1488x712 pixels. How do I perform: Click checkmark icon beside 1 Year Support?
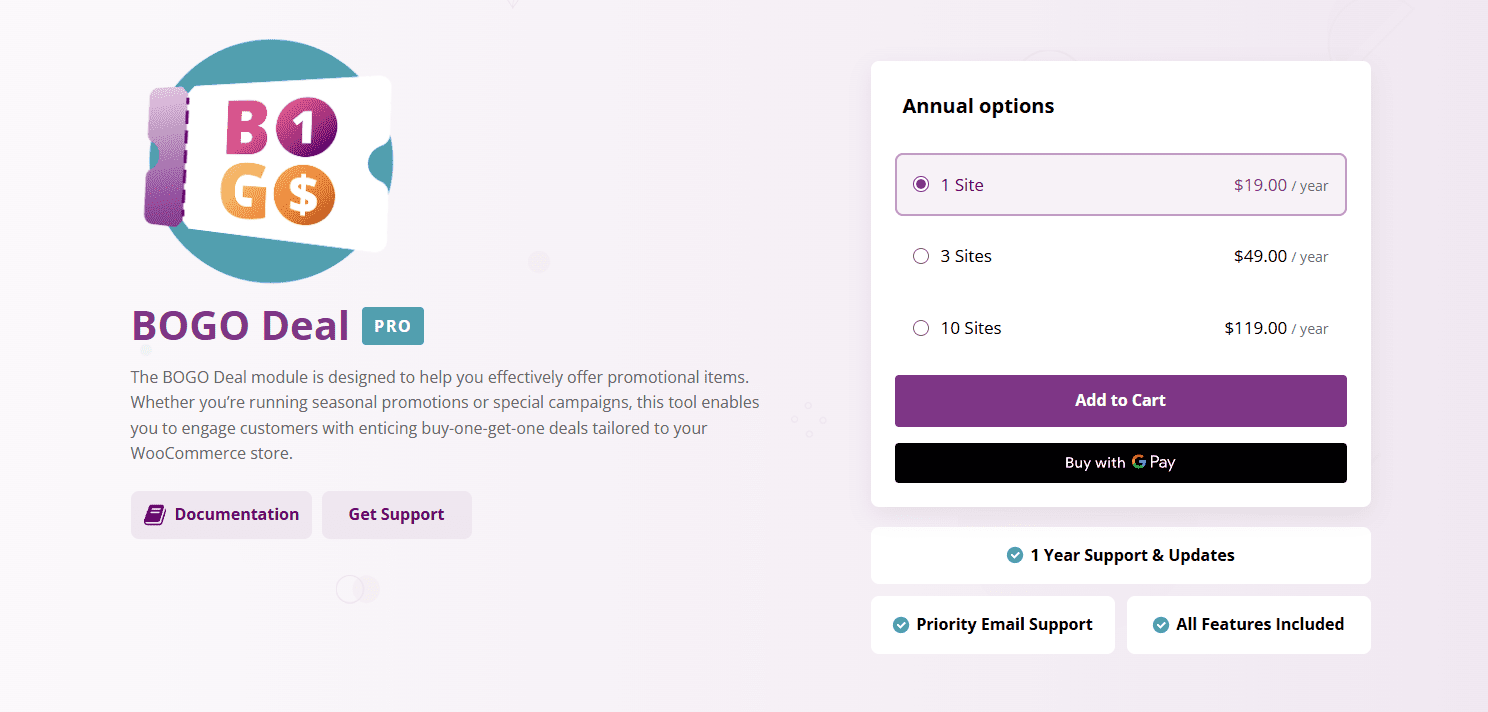(1015, 555)
